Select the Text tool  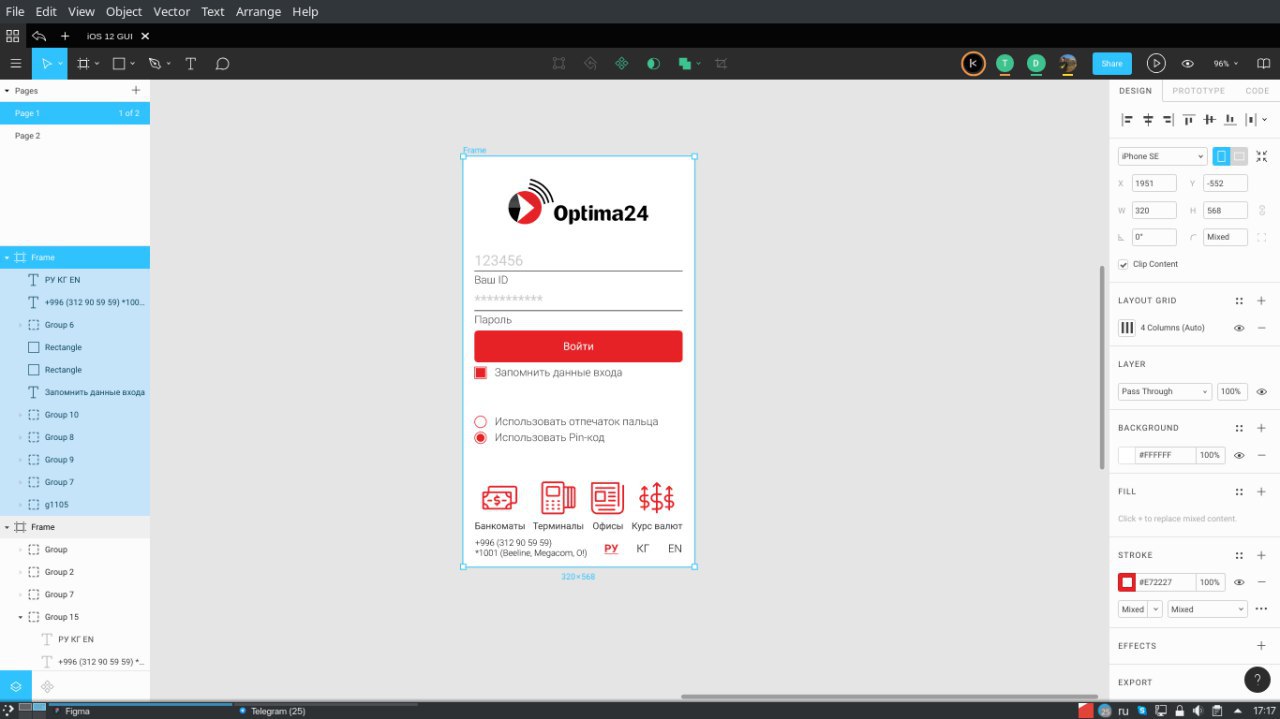tap(190, 63)
